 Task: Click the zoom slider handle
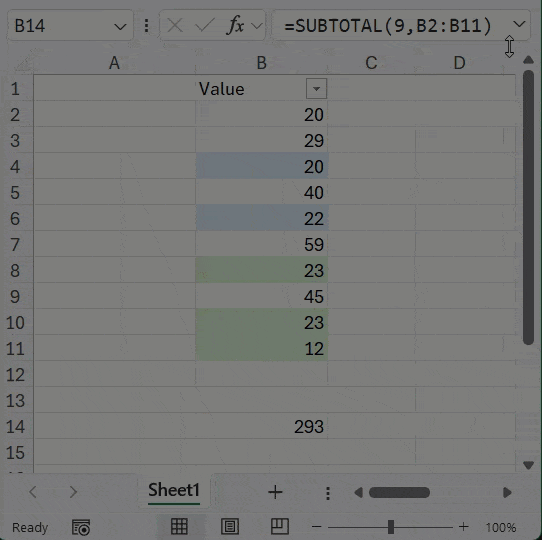[391, 527]
